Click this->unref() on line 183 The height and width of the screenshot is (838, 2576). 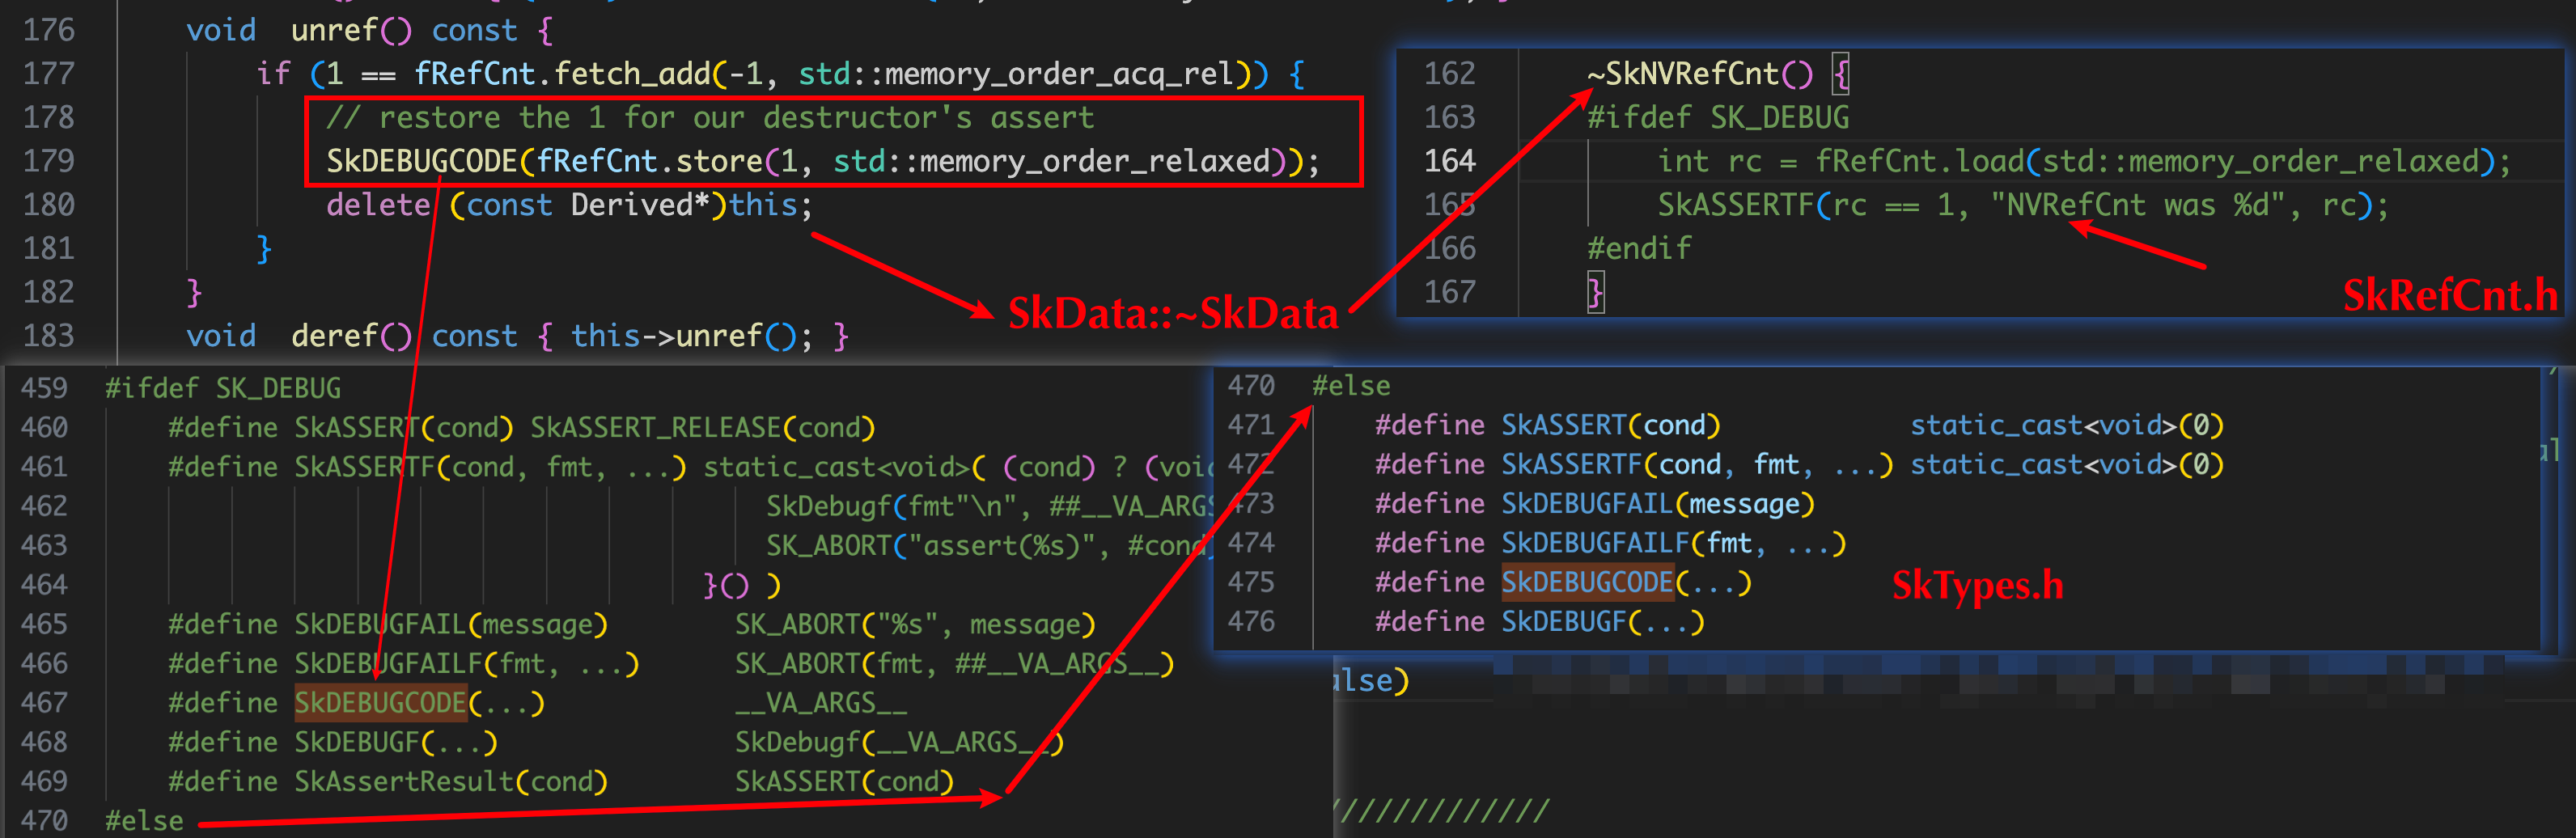pyautogui.click(x=683, y=336)
